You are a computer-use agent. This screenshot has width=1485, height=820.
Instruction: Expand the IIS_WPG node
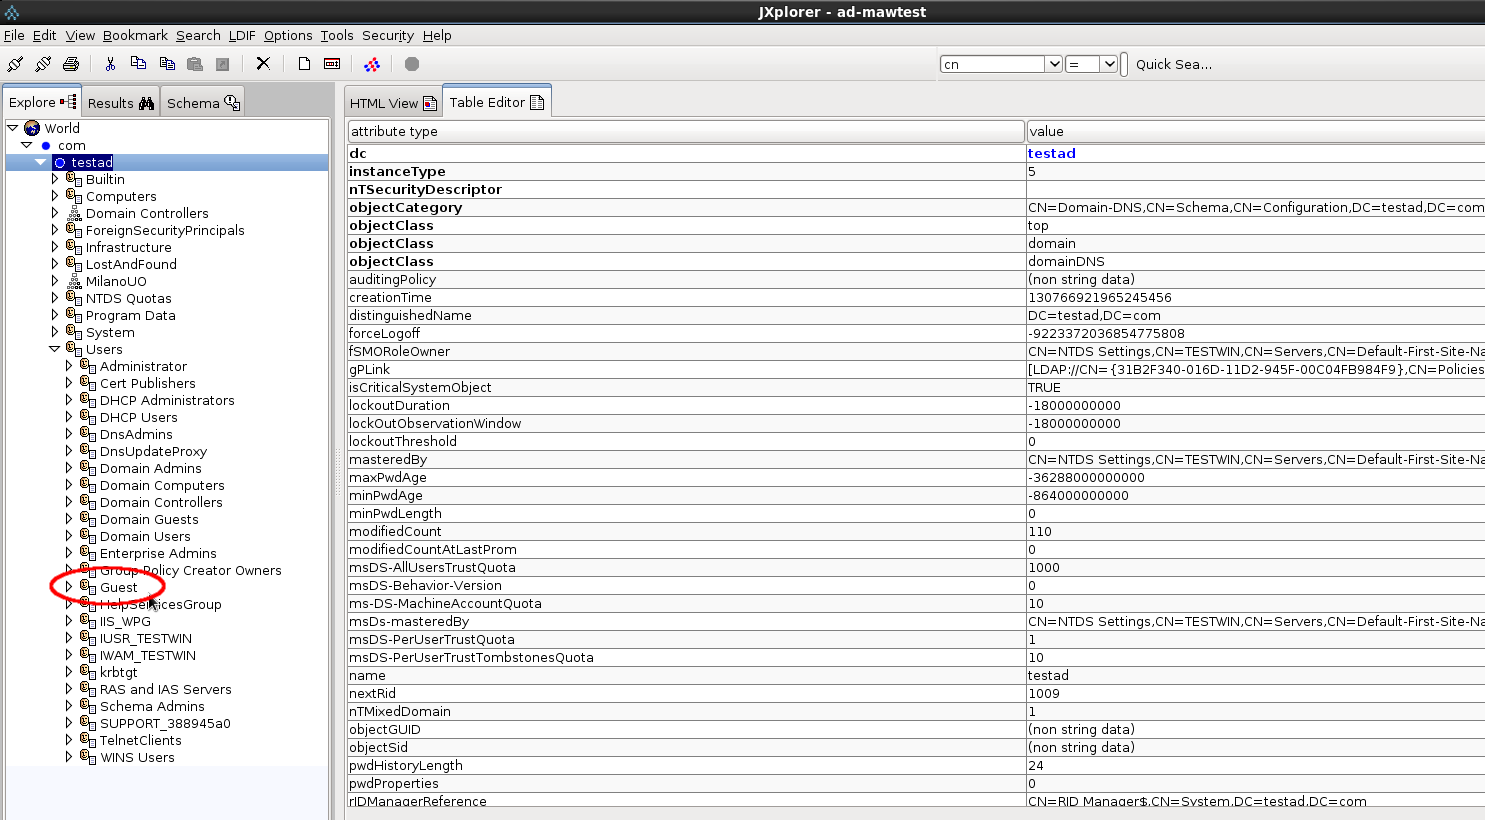tap(69, 621)
